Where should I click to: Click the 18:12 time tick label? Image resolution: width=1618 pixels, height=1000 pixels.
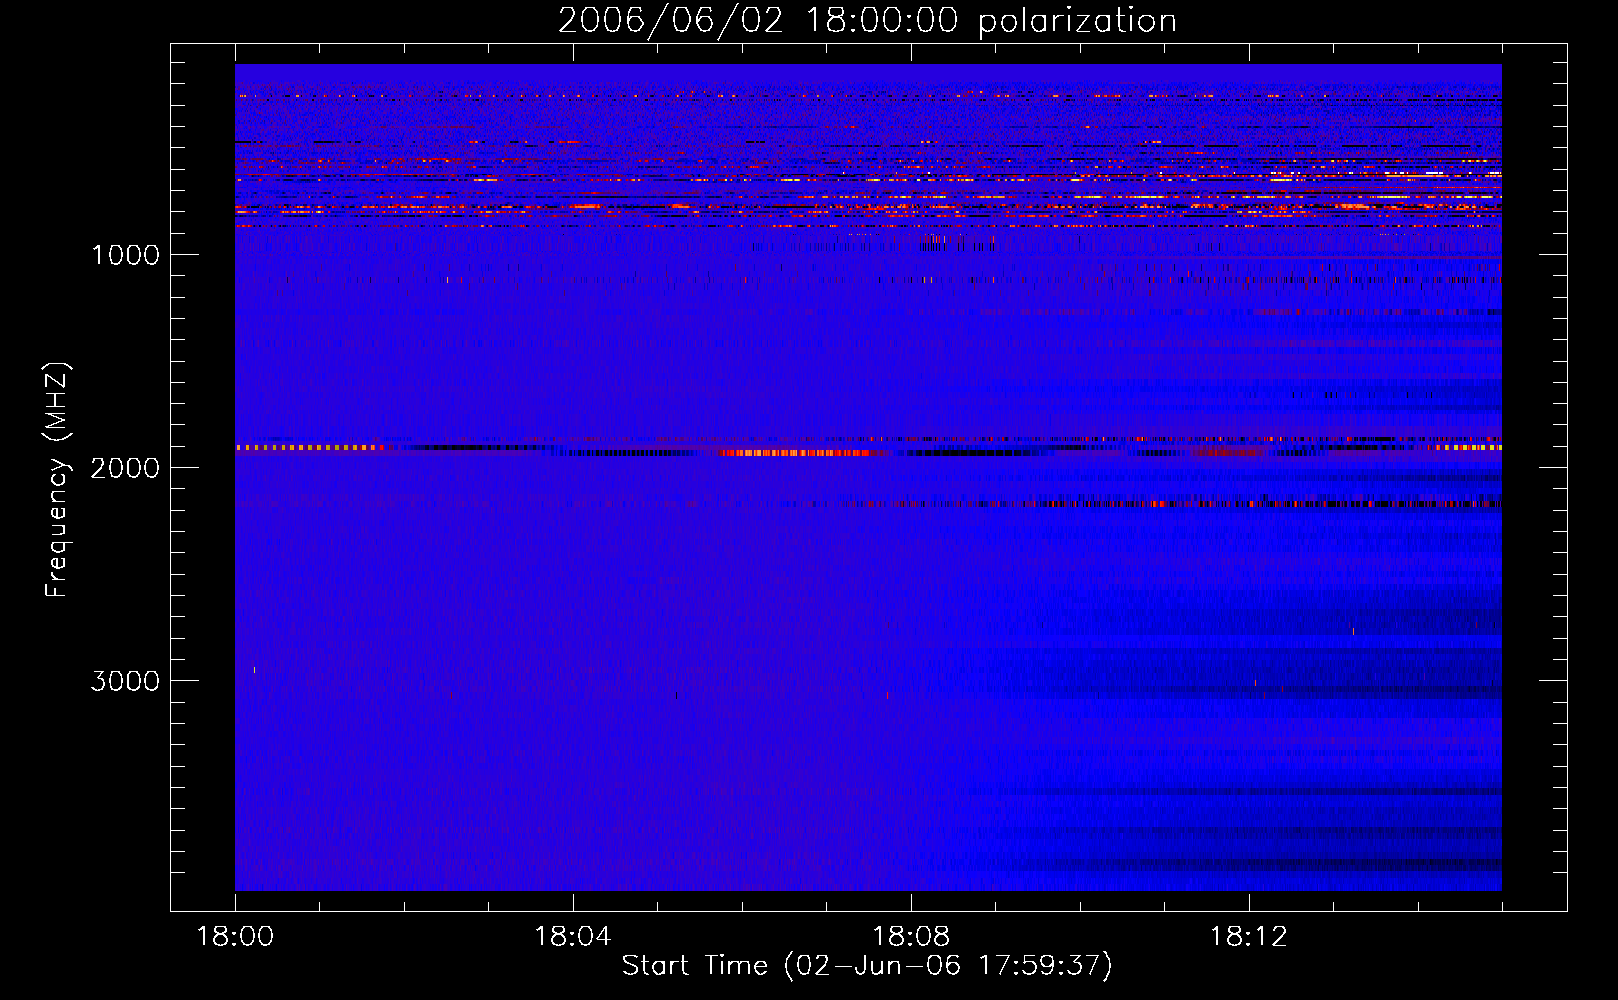pos(1249,937)
